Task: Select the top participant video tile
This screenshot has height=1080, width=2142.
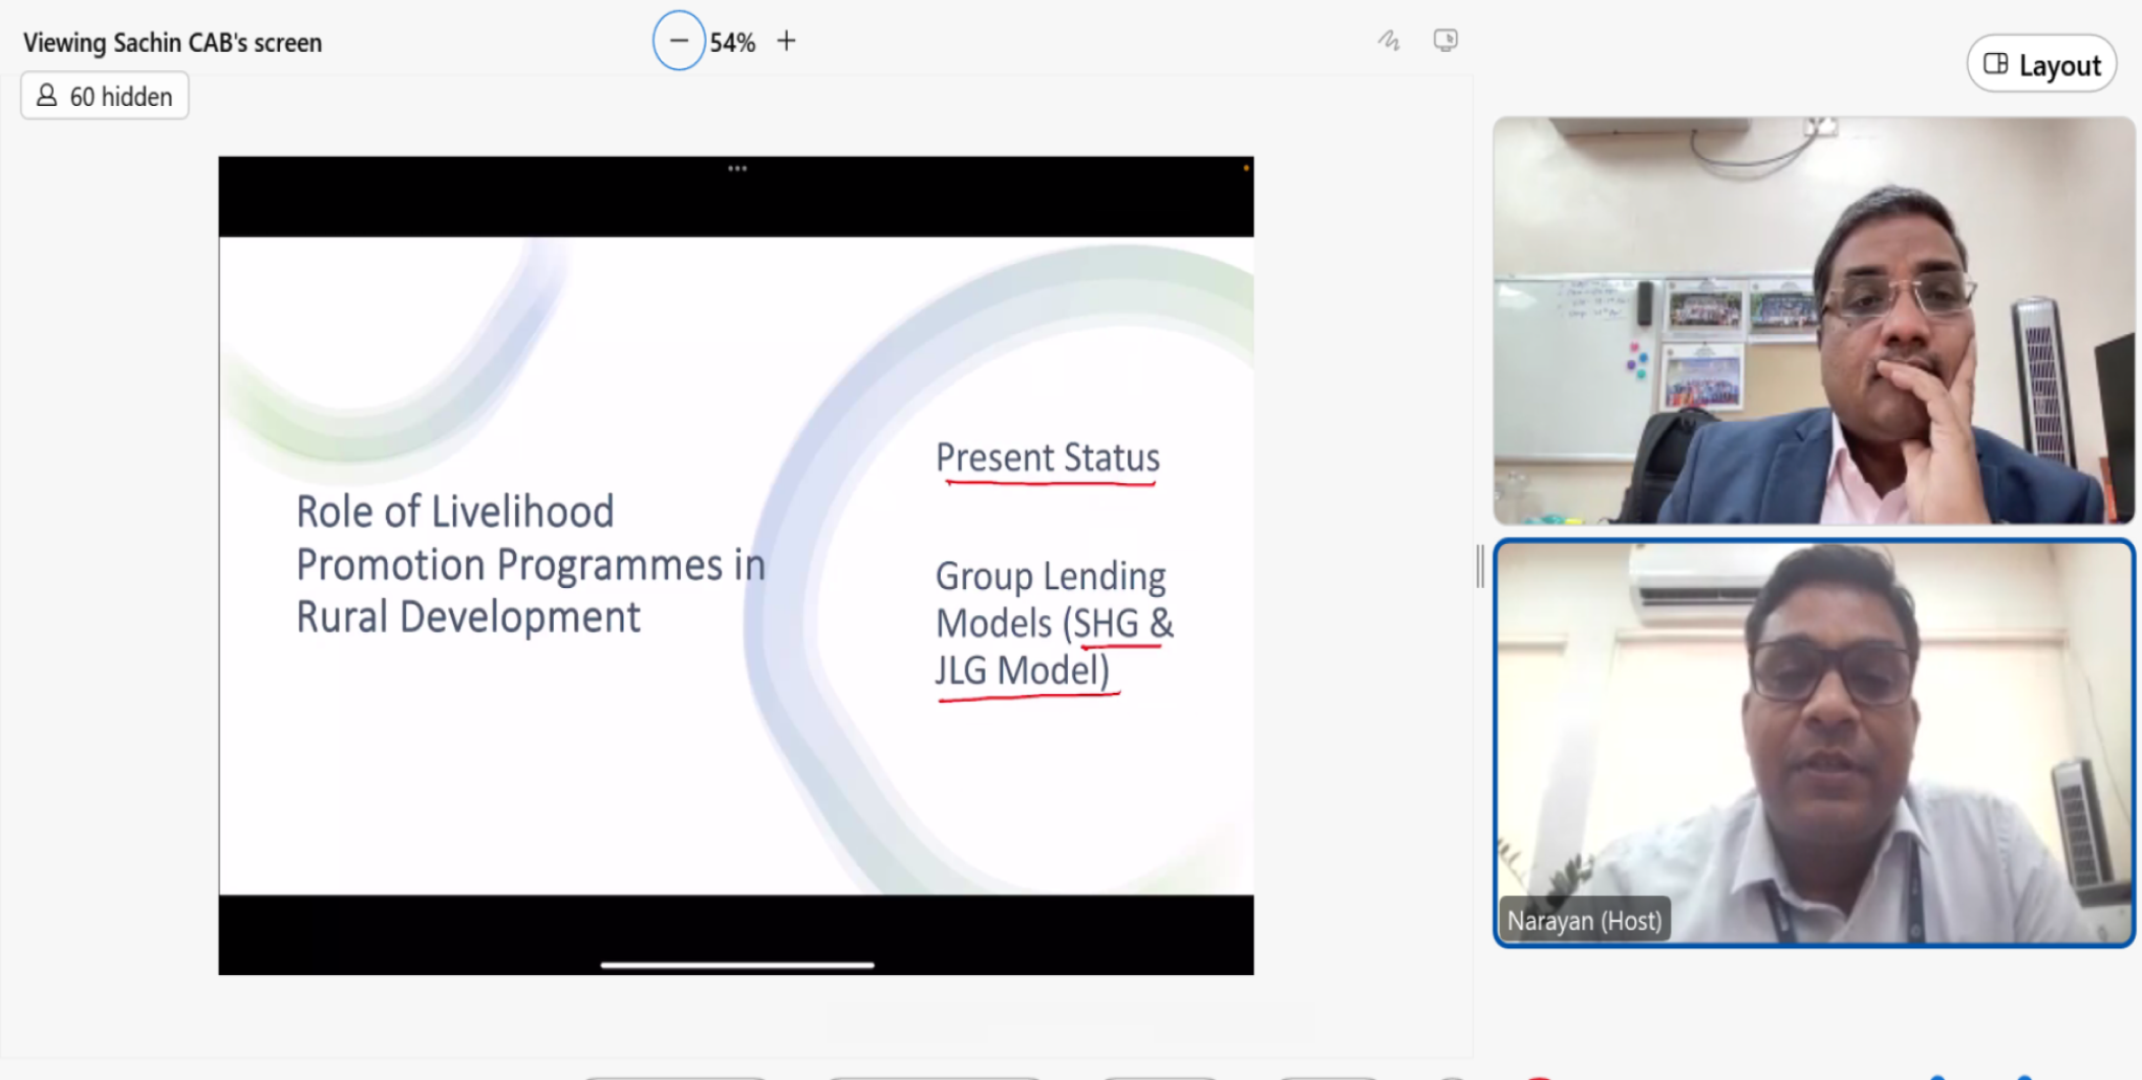Action: 1813,320
